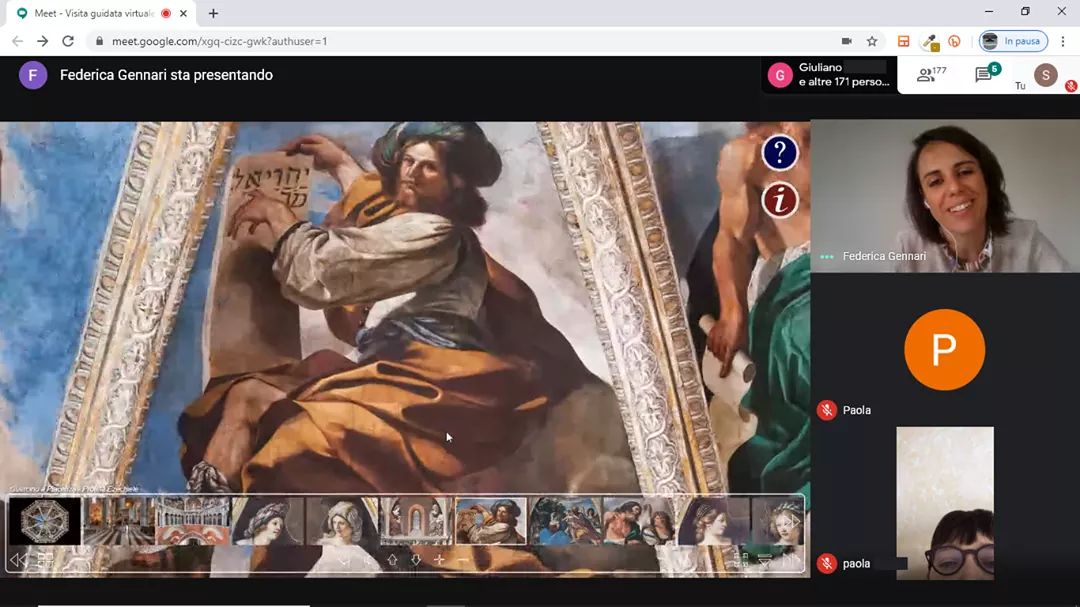The image size is (1080, 607).
Task: Open the blue question mark help button
Action: click(x=780, y=153)
